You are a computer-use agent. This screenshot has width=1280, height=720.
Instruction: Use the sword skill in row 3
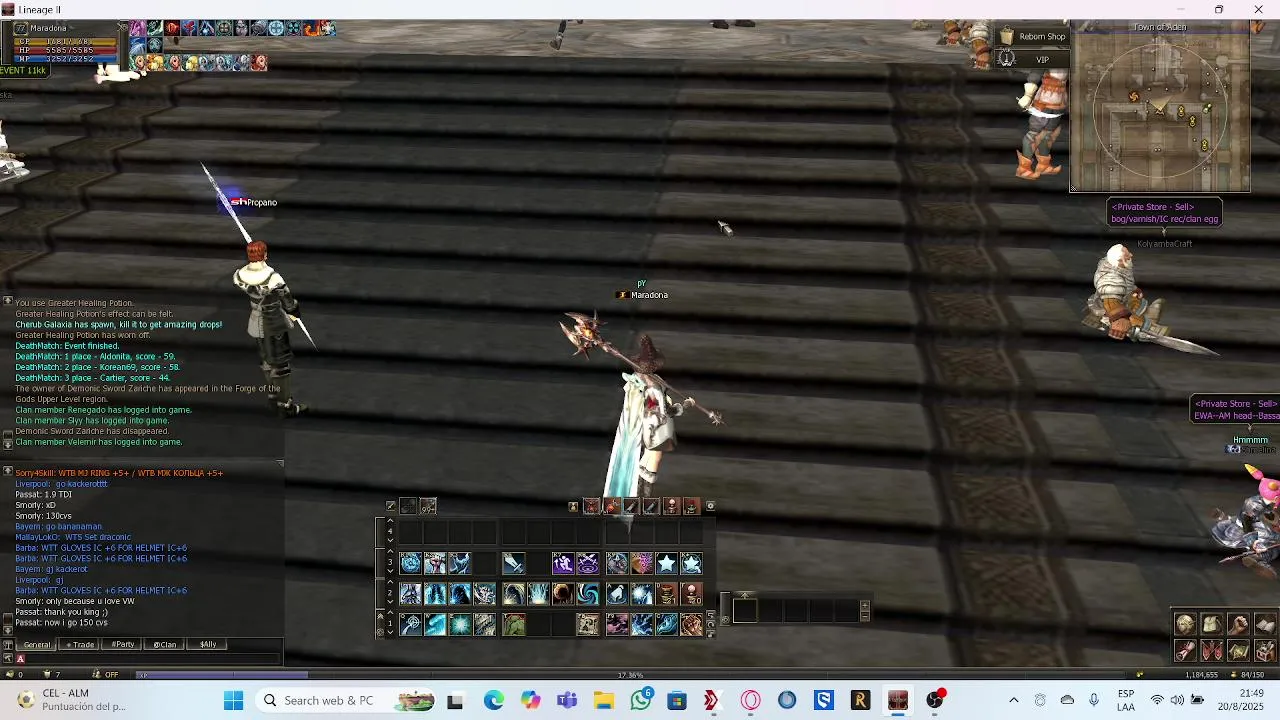click(x=514, y=563)
